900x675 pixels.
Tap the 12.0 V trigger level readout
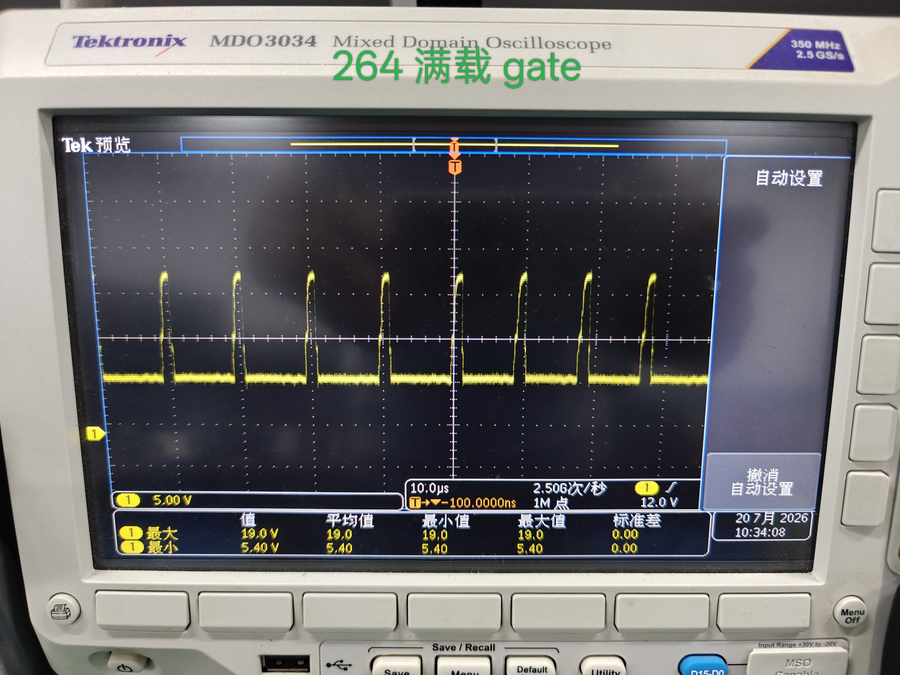[659, 502]
